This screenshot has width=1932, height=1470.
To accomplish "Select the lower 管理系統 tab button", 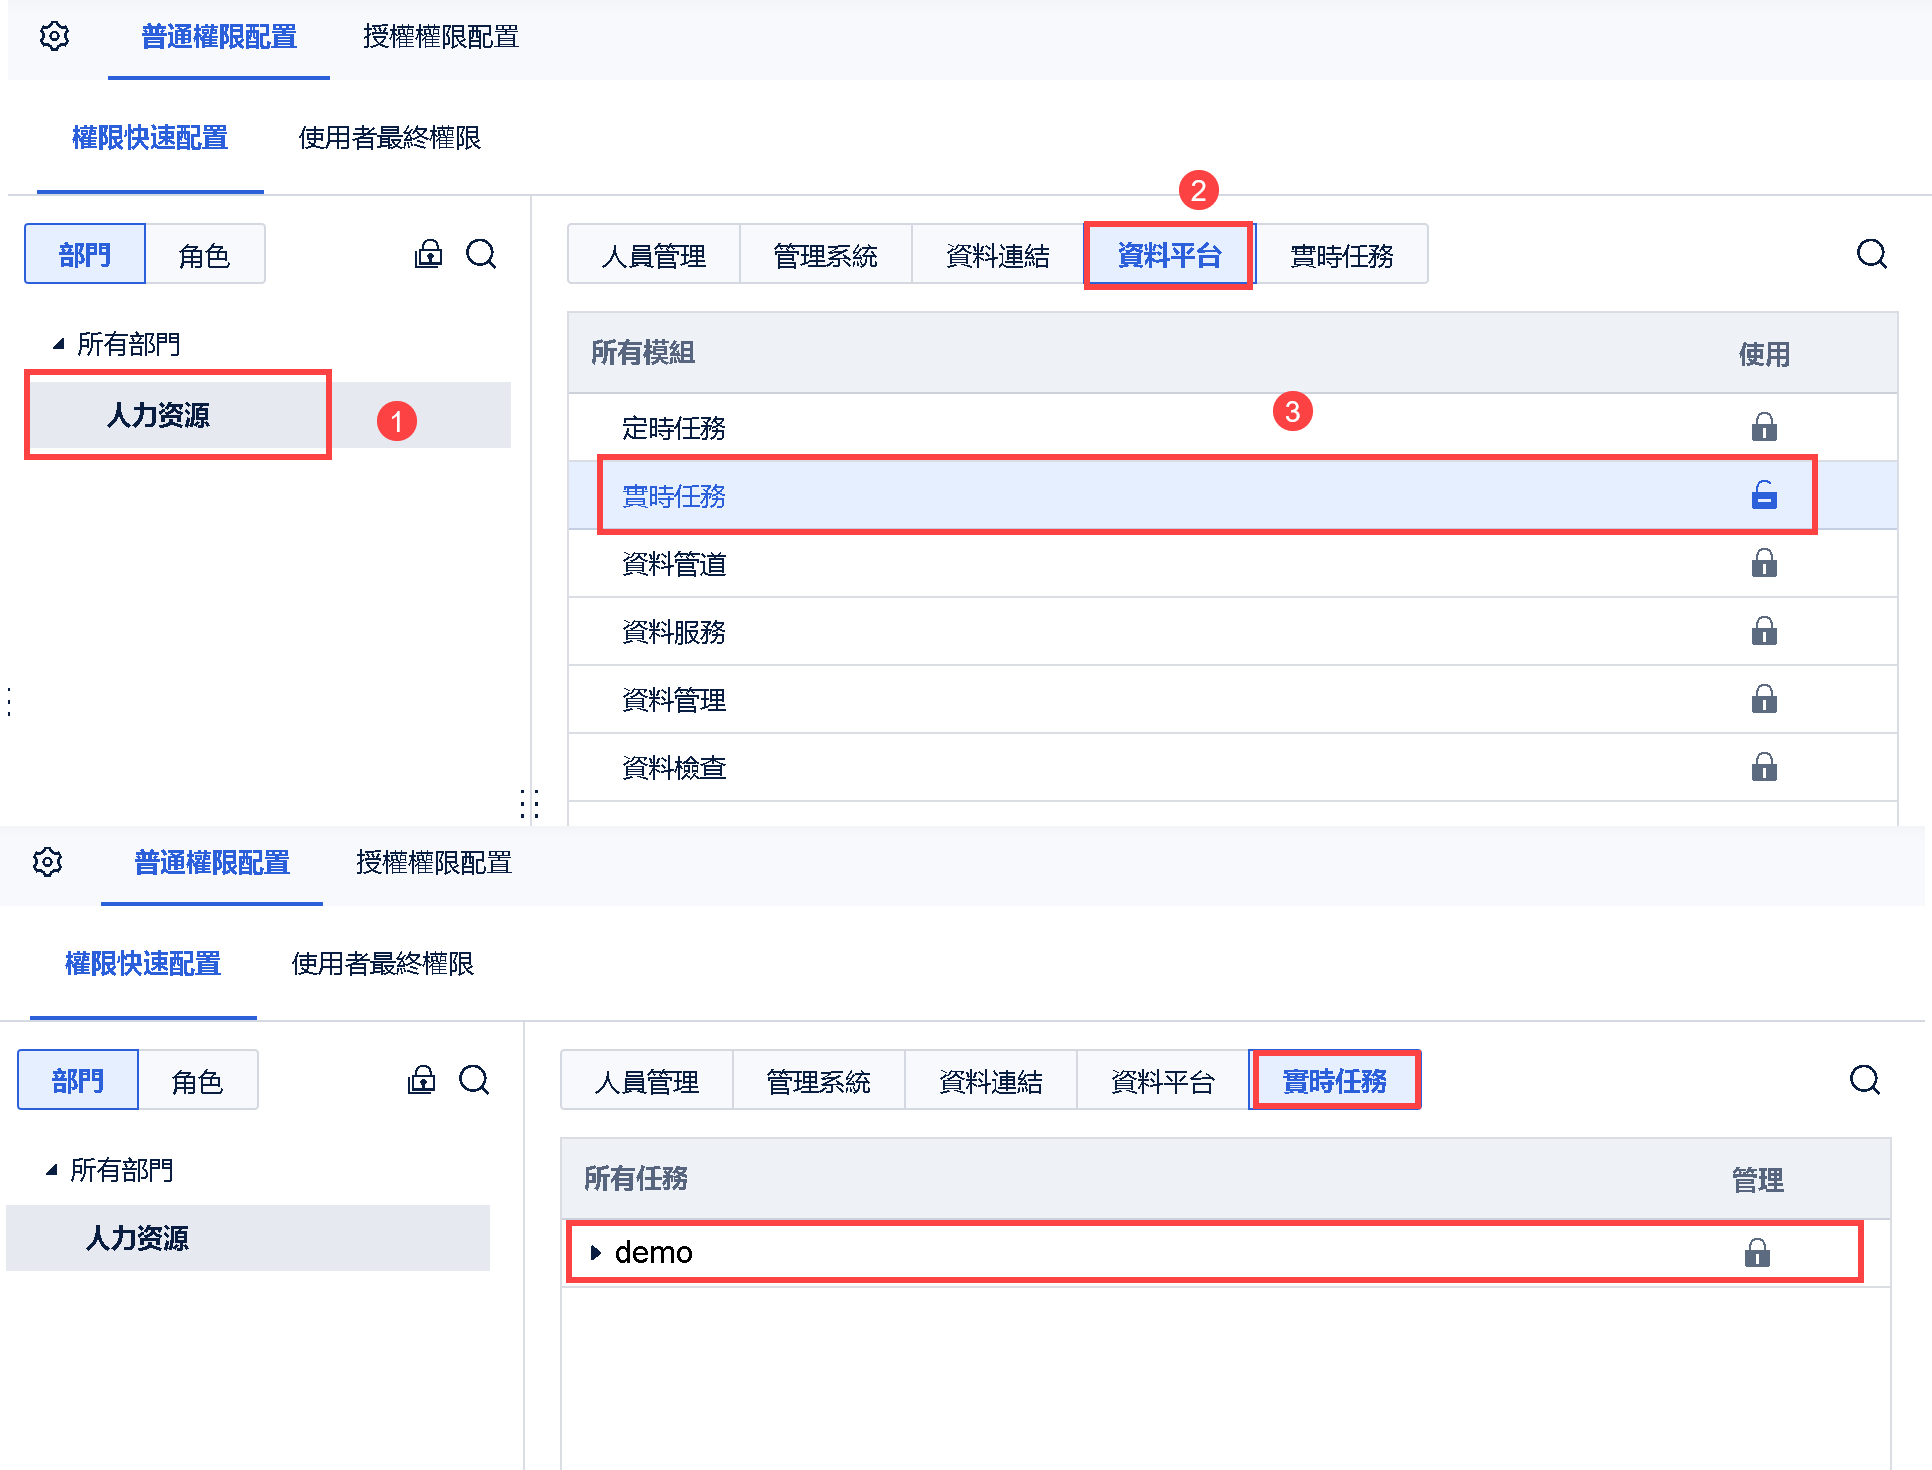I will pos(818,1081).
